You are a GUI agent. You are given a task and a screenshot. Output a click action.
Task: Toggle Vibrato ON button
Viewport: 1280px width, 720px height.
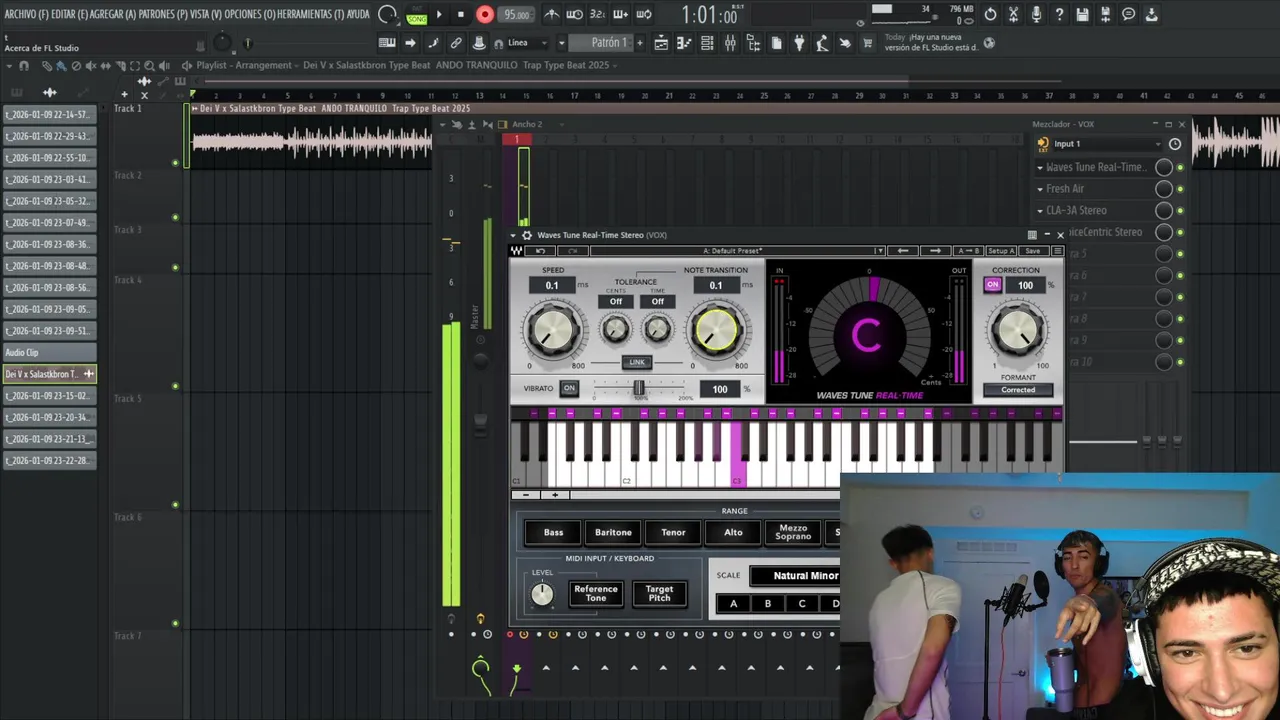click(569, 388)
